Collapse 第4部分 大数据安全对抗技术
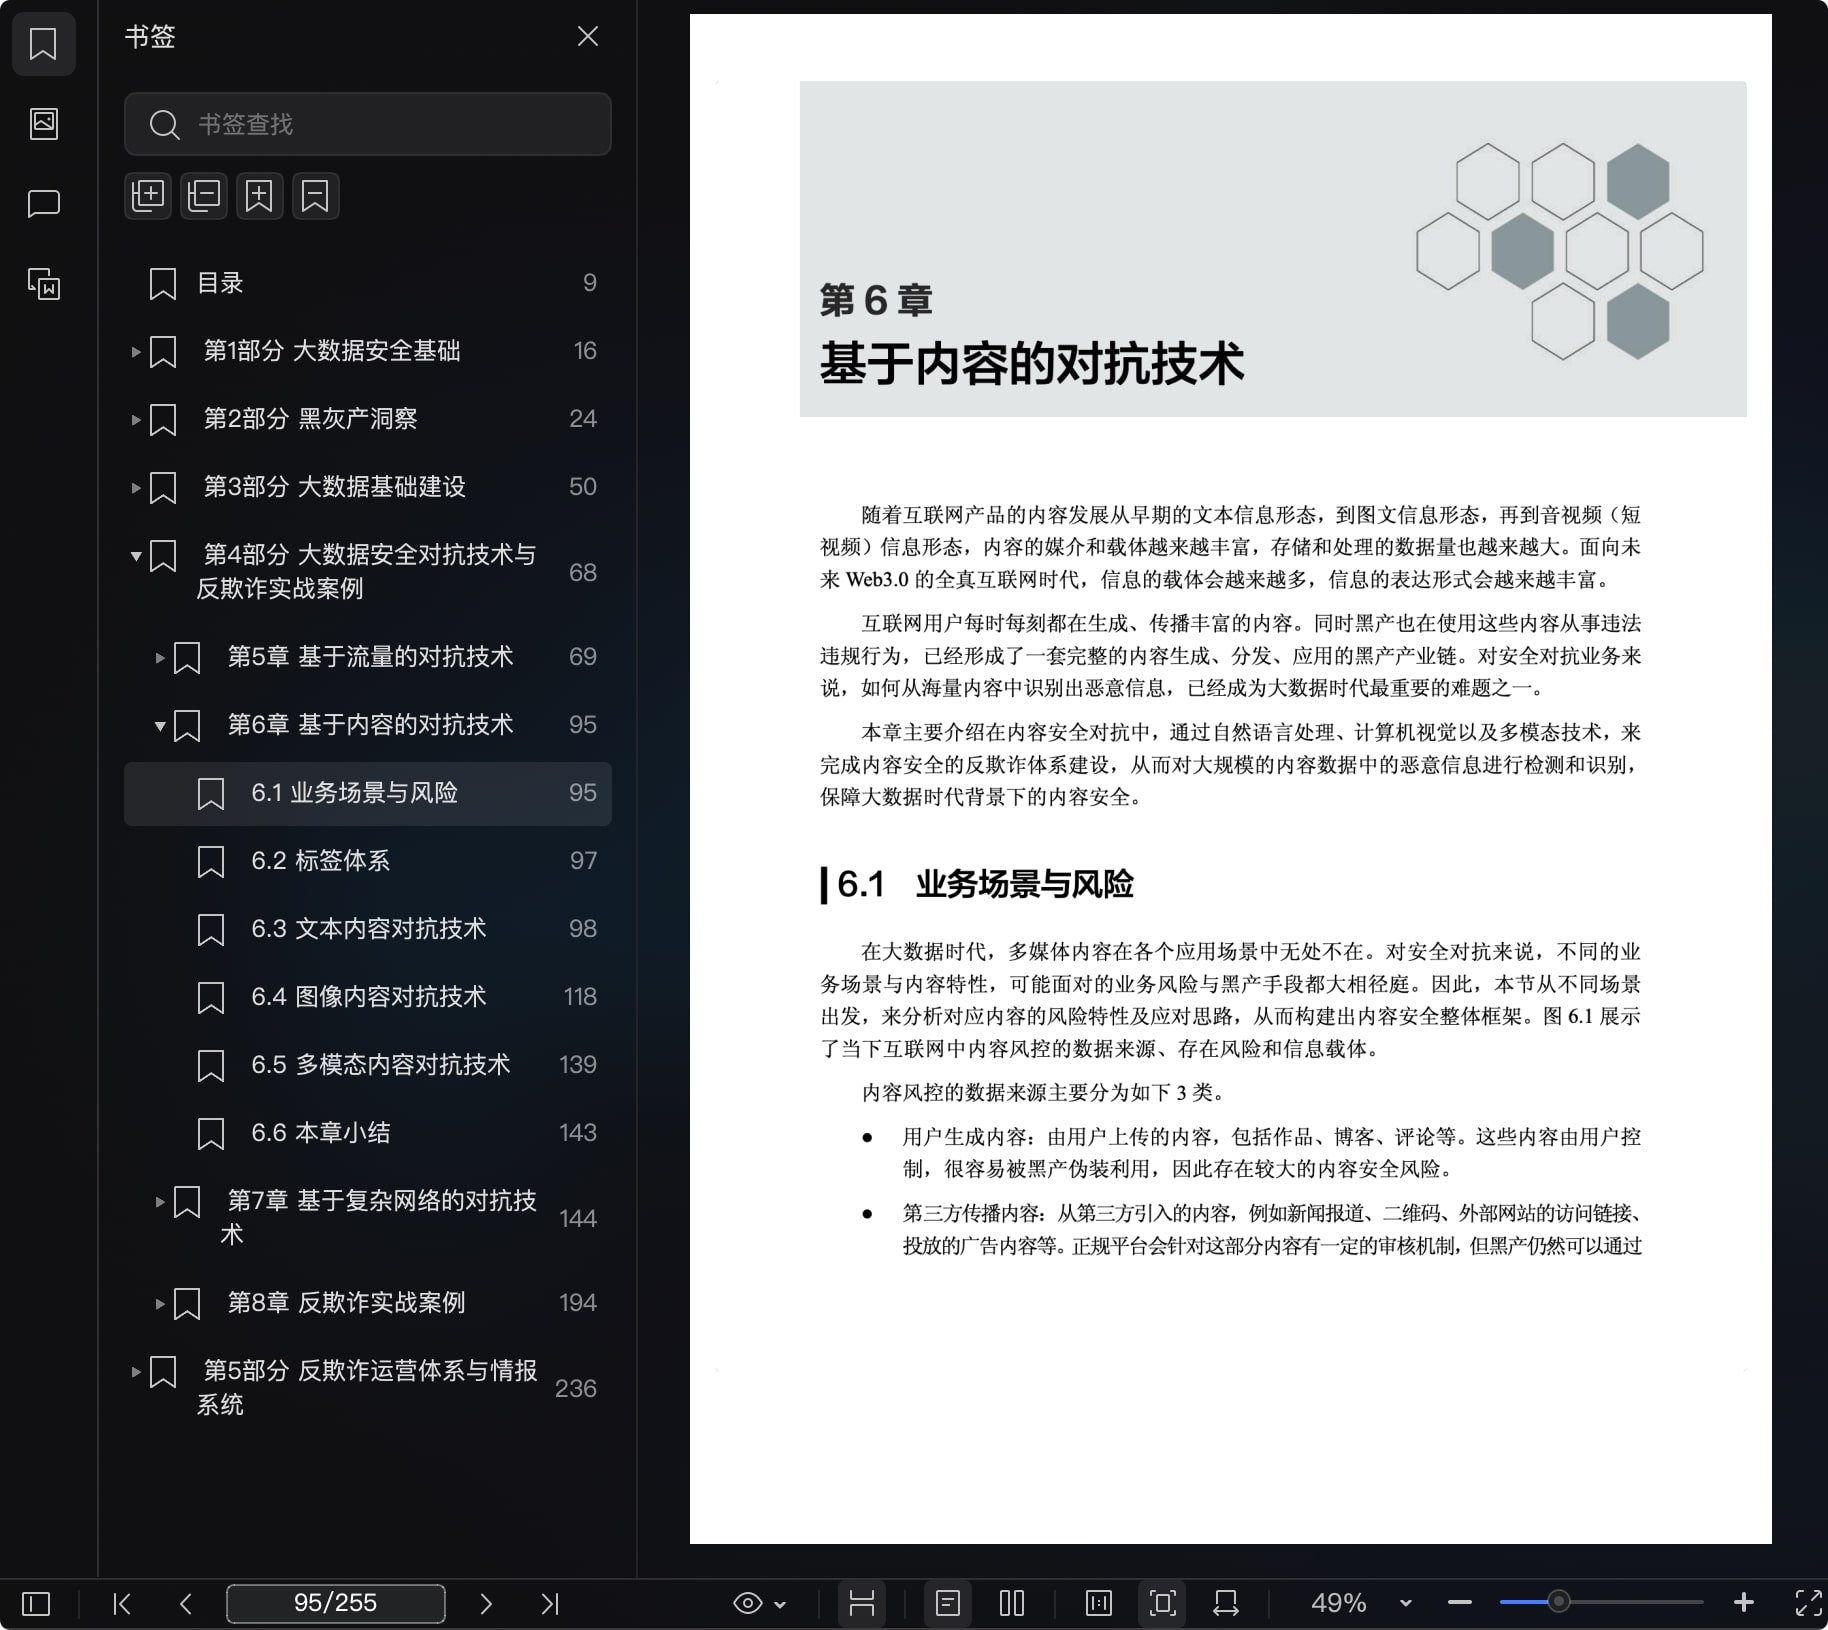The height and width of the screenshot is (1630, 1828). tap(136, 556)
